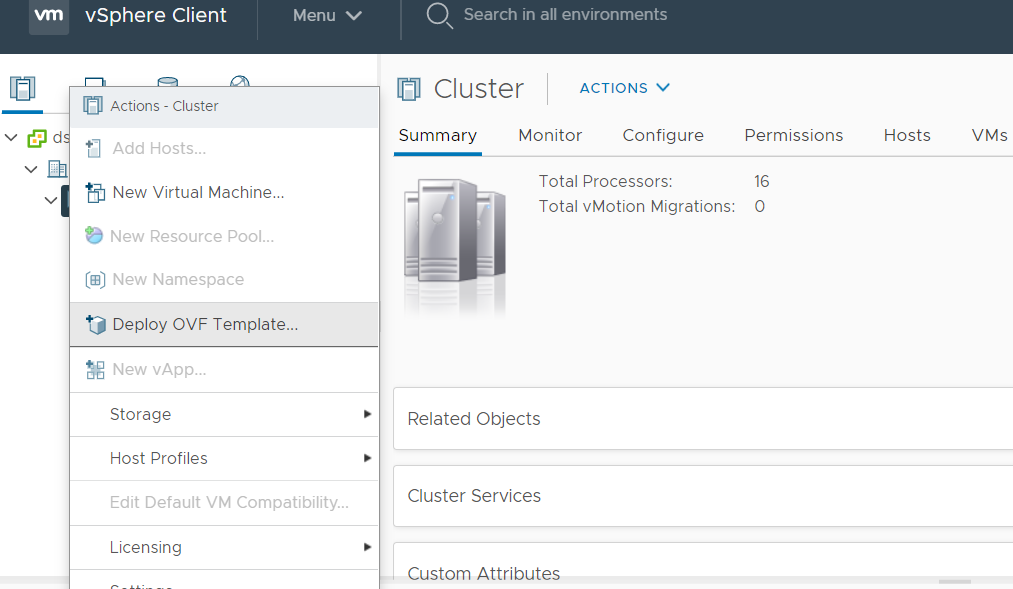Screen dimensions: 1013x589
Task: Expand the Storage submenu arrow
Action: (x=367, y=414)
